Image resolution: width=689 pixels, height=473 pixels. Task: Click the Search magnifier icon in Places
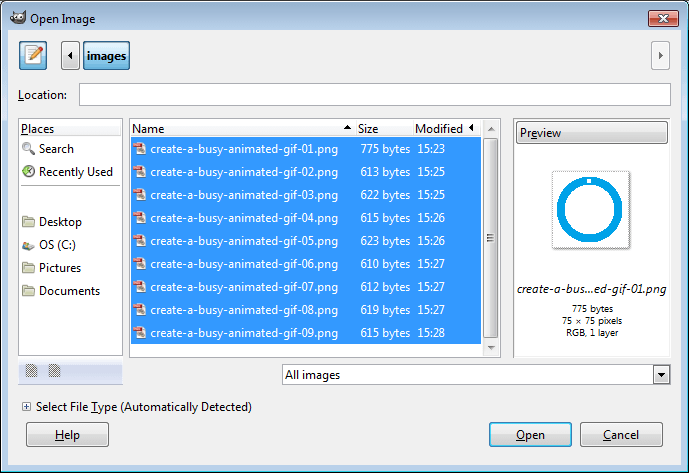(28, 149)
